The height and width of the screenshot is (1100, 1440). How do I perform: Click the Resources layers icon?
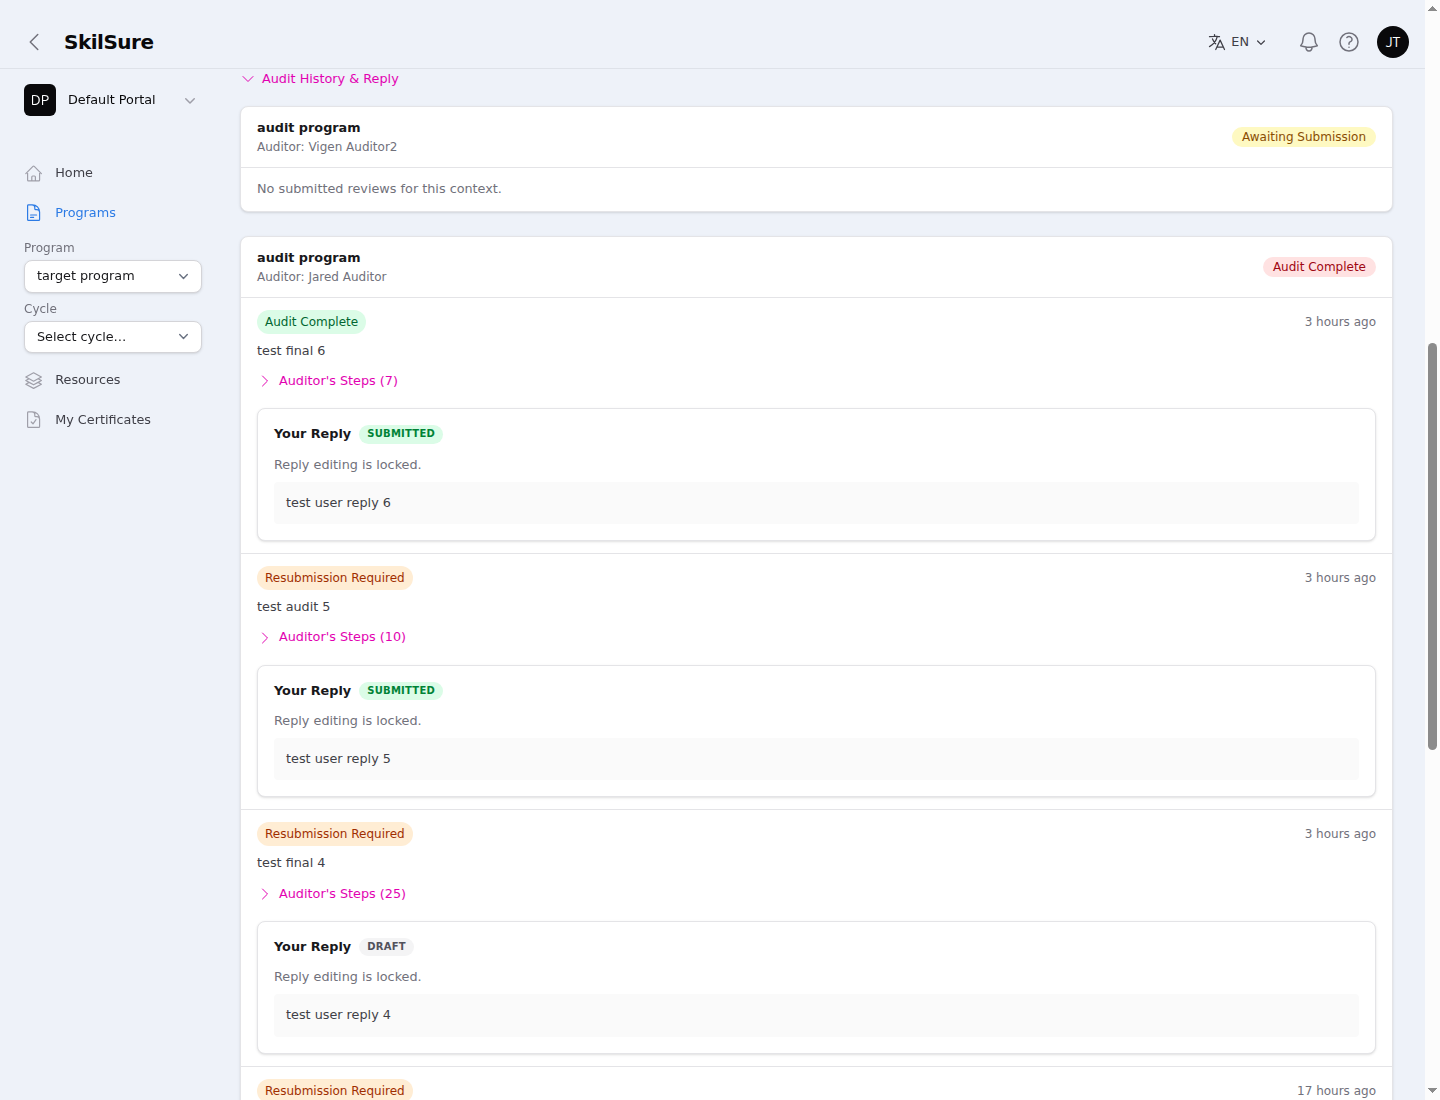click(x=34, y=380)
